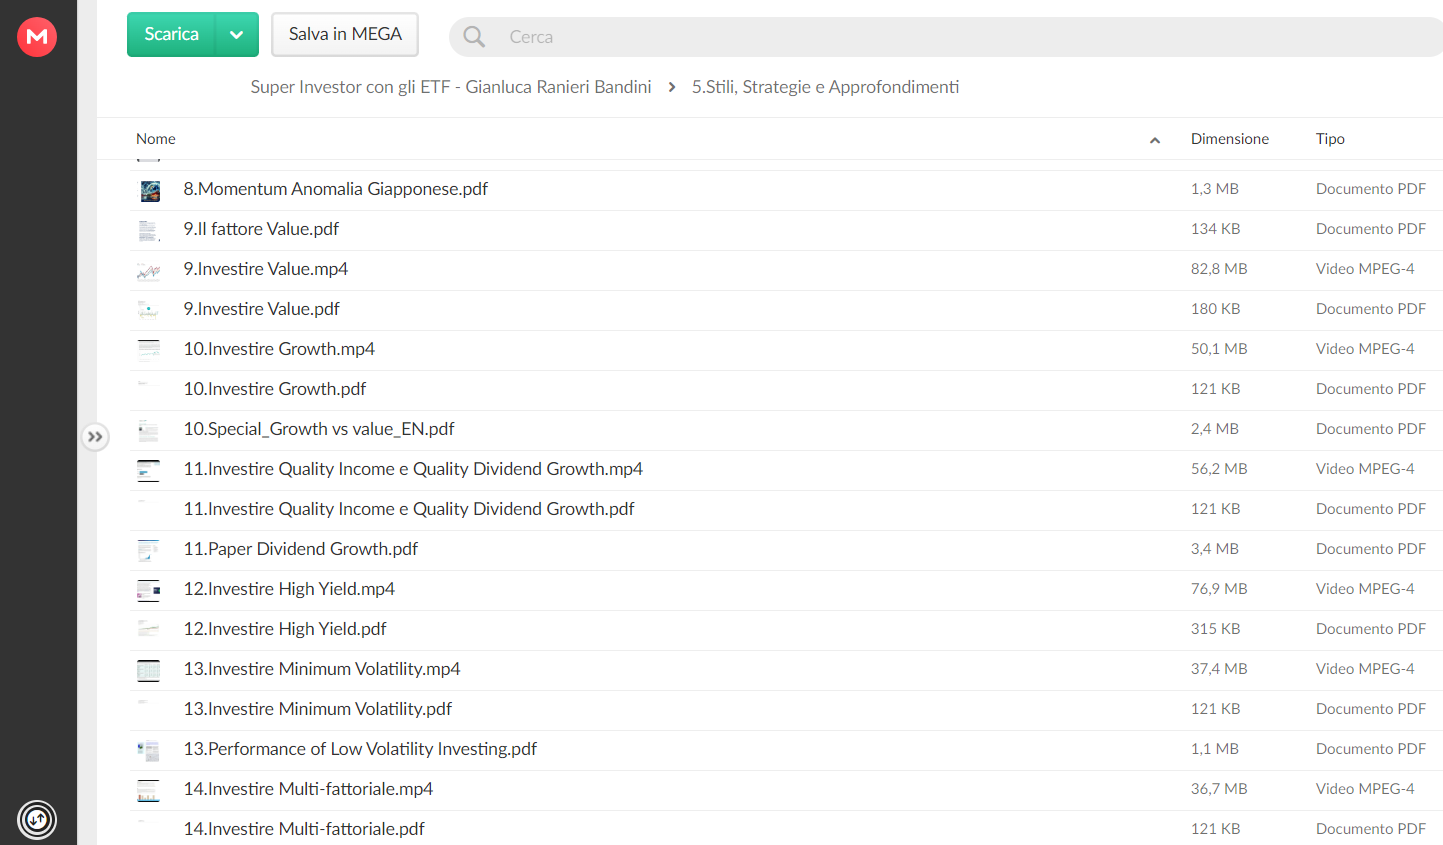Select 12.Investire High Yield.pdf file name
Image resolution: width=1443 pixels, height=845 pixels.
(x=285, y=629)
